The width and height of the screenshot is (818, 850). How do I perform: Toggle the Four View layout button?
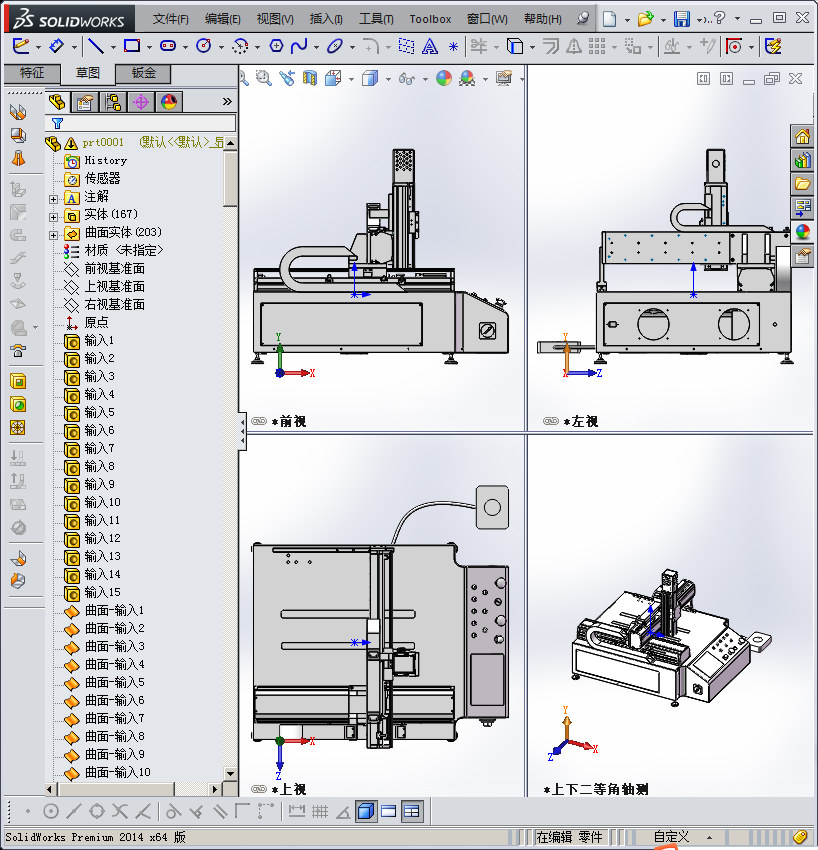412,812
